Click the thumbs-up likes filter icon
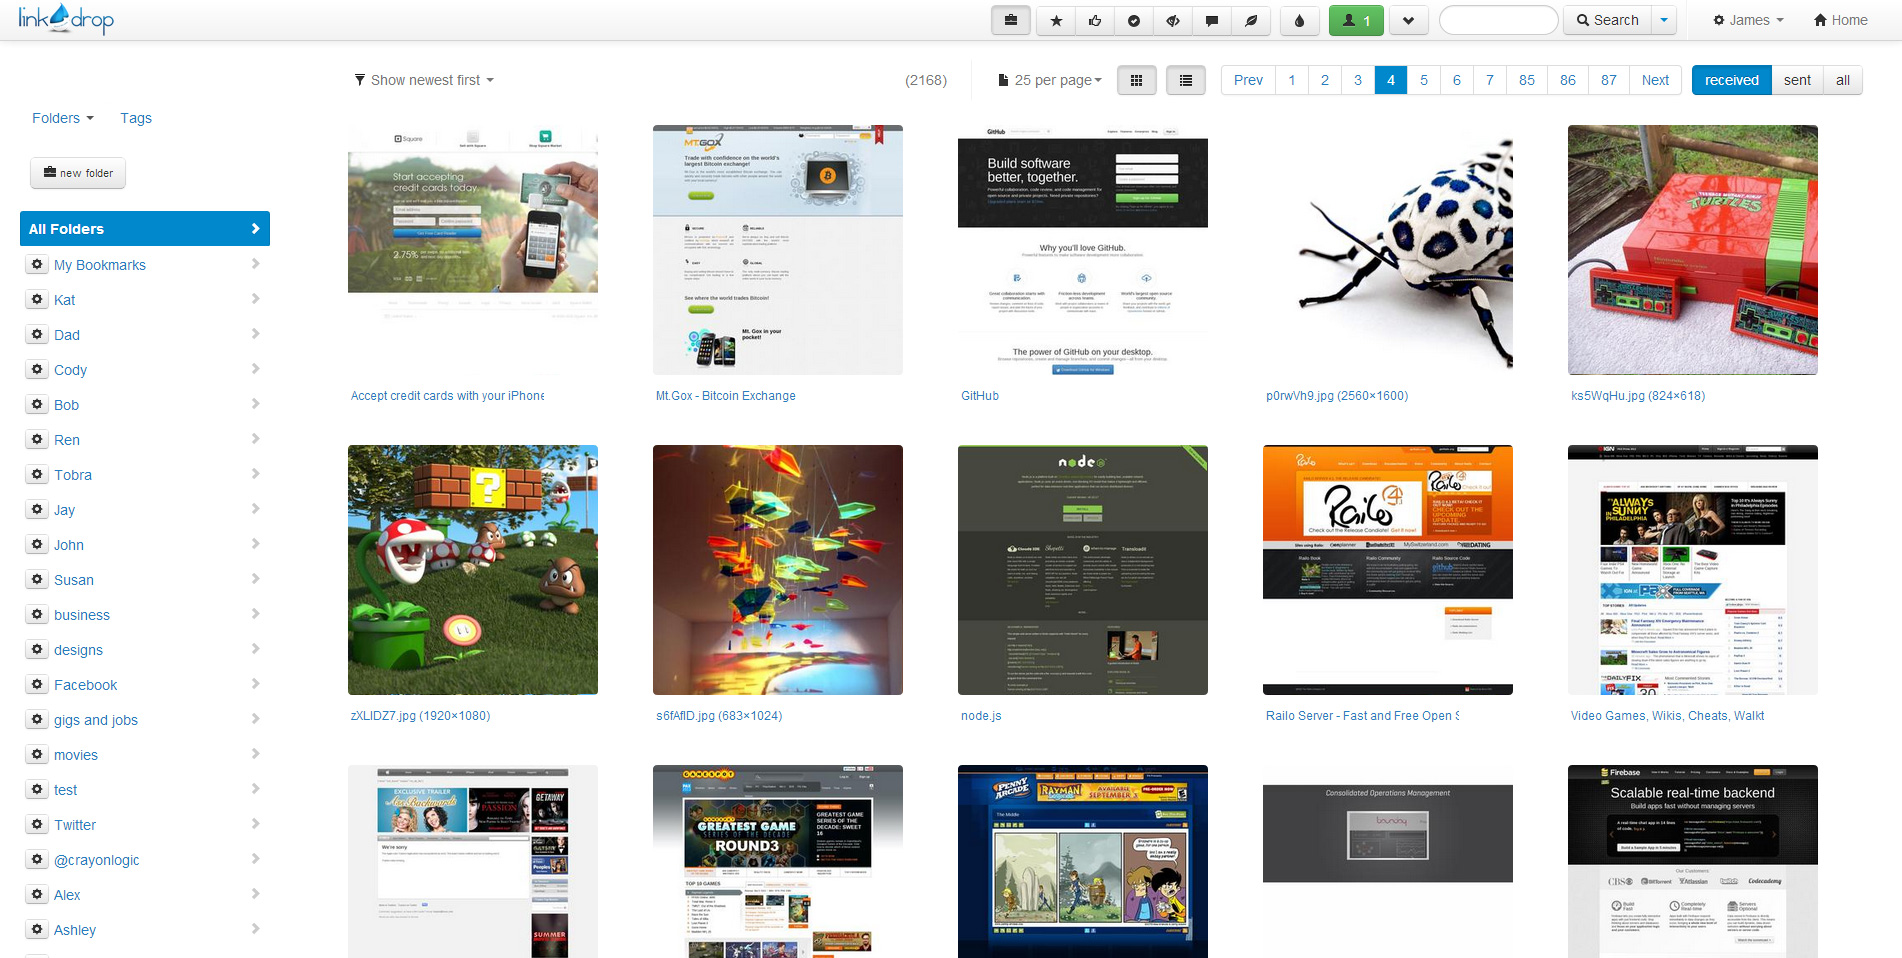 coord(1095,20)
